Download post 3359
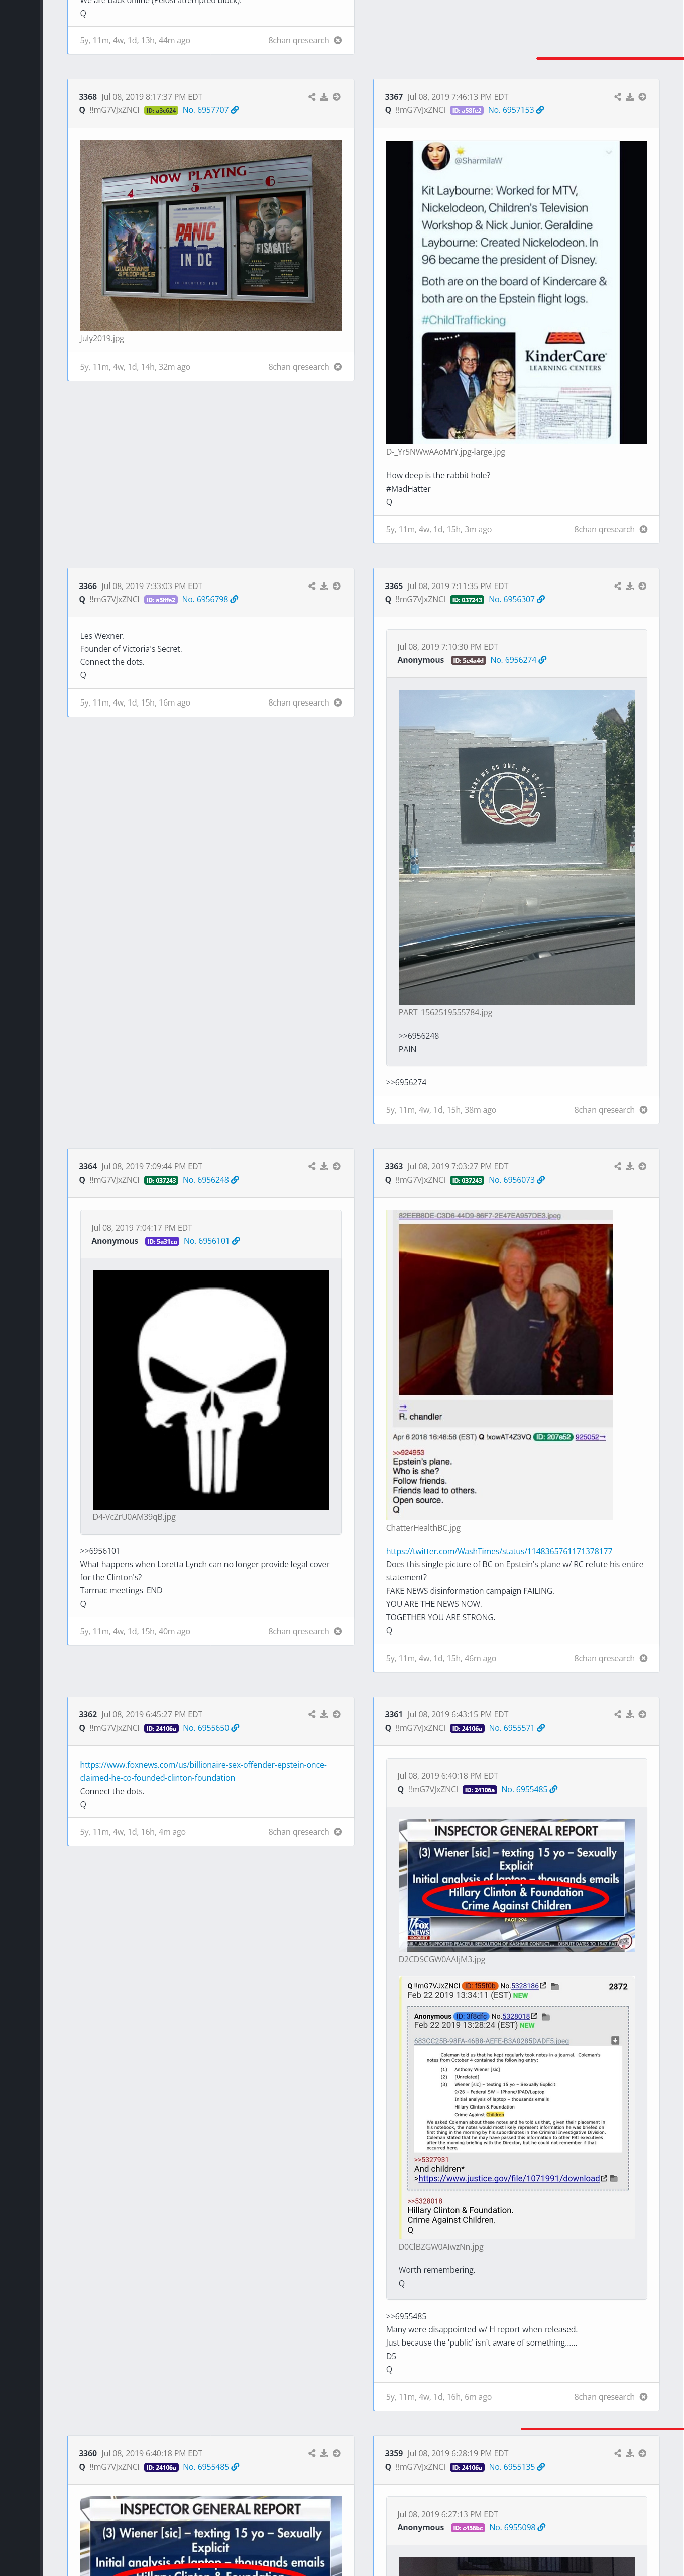The image size is (684, 2576). 630,2453
